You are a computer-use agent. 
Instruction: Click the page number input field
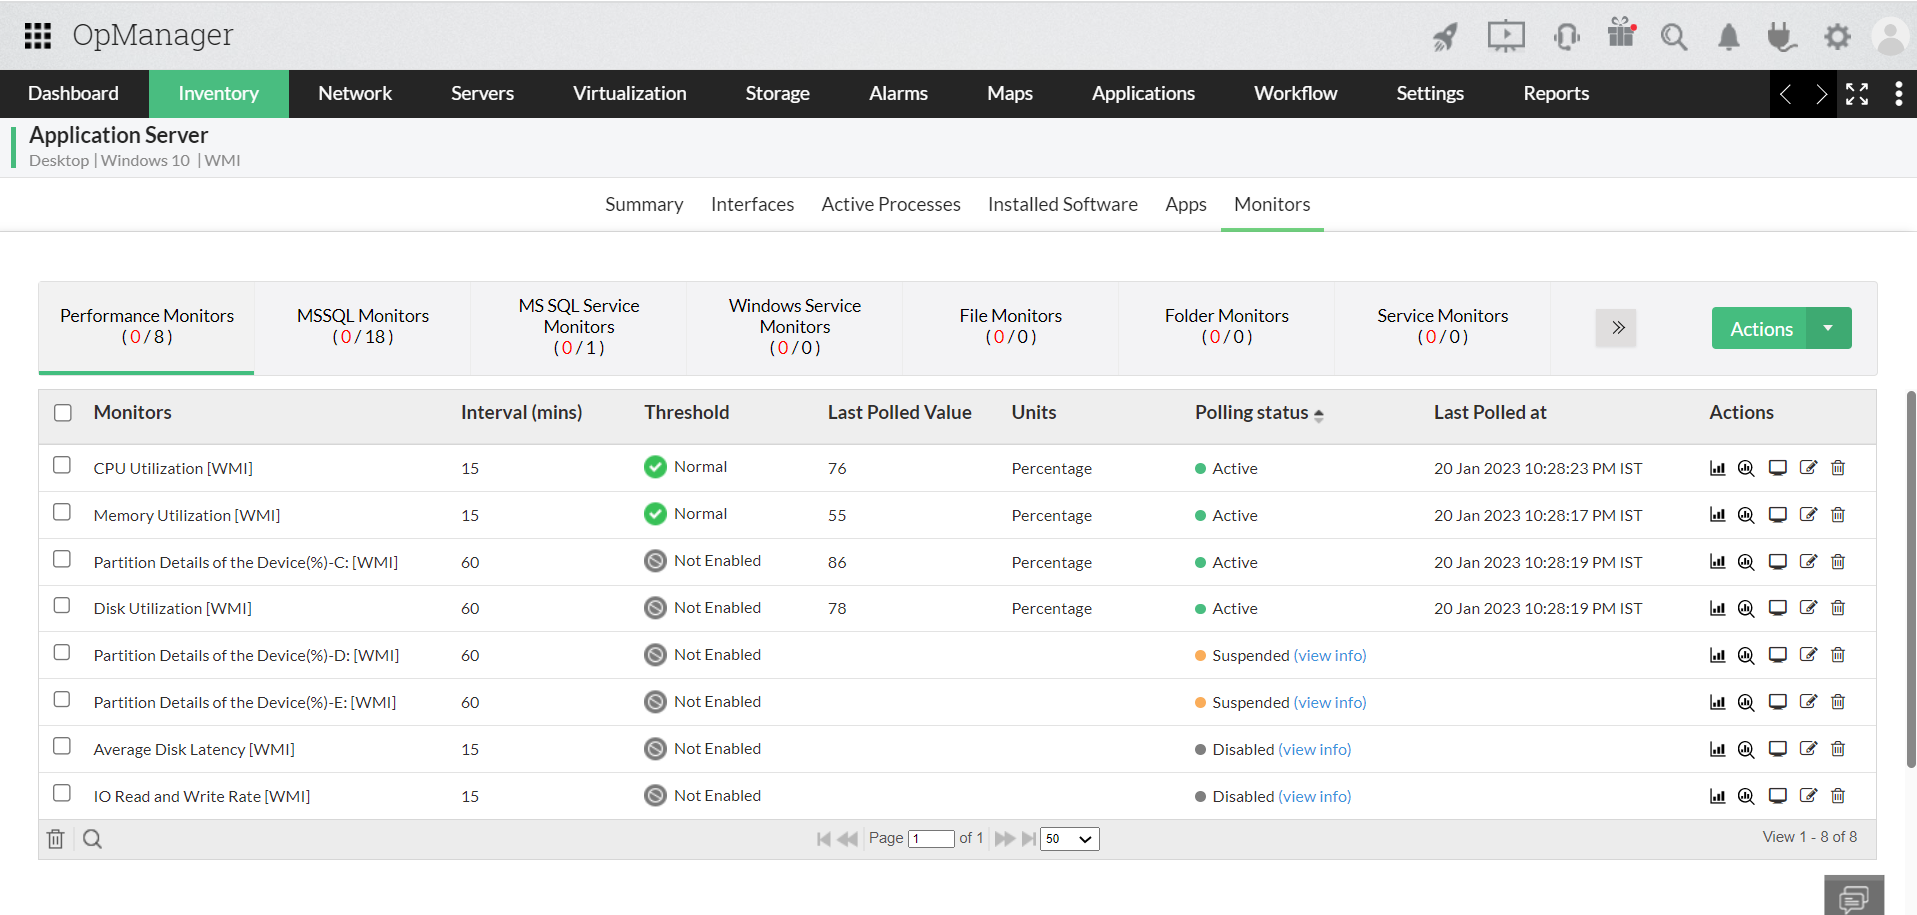pos(931,839)
